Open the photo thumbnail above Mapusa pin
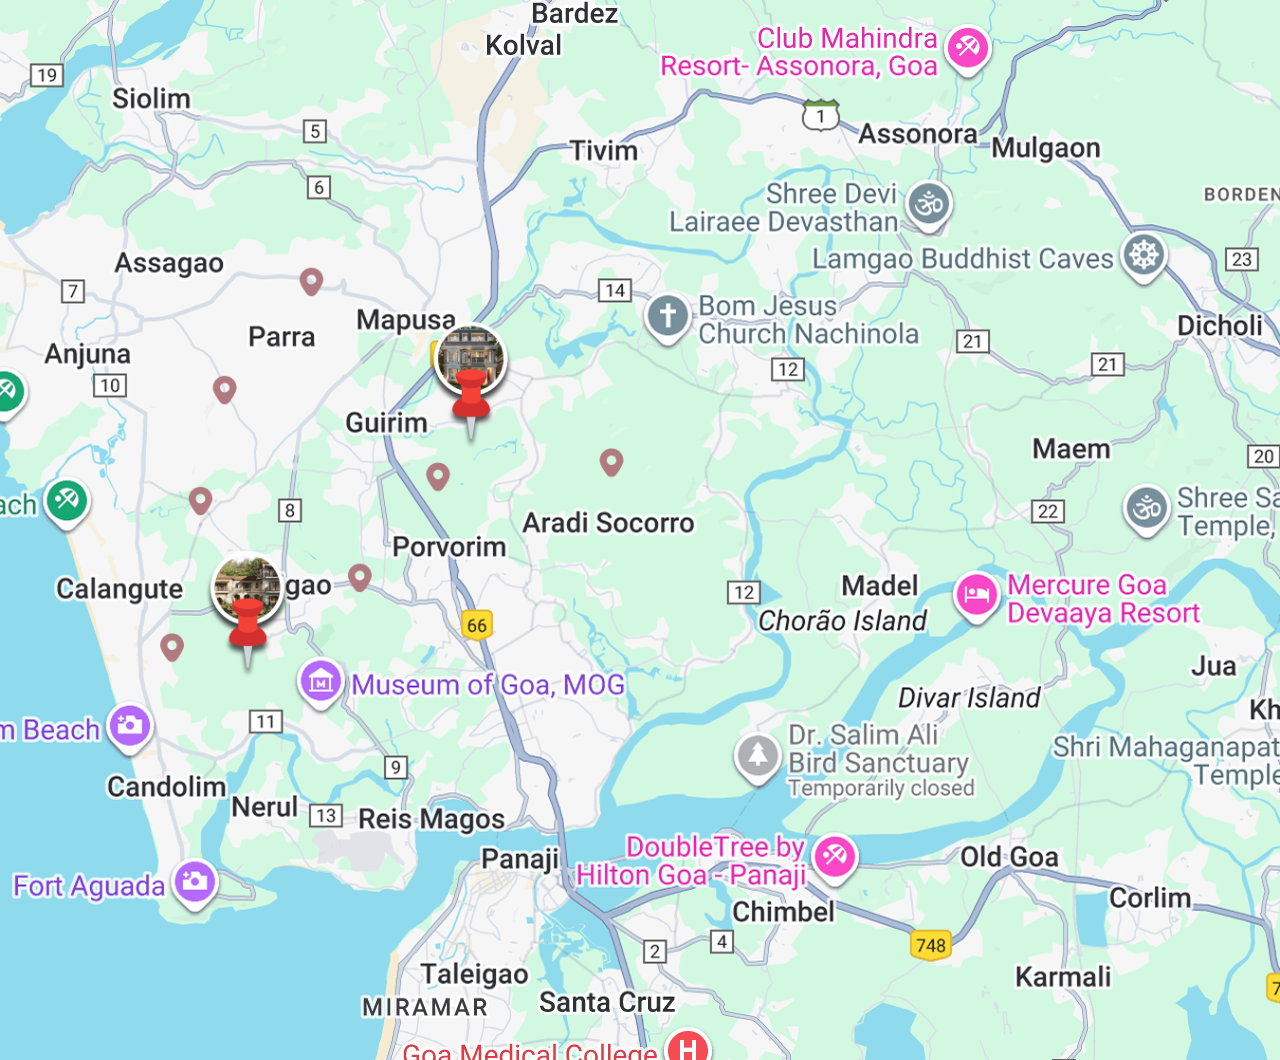The width and height of the screenshot is (1280, 1060). pos(471,358)
